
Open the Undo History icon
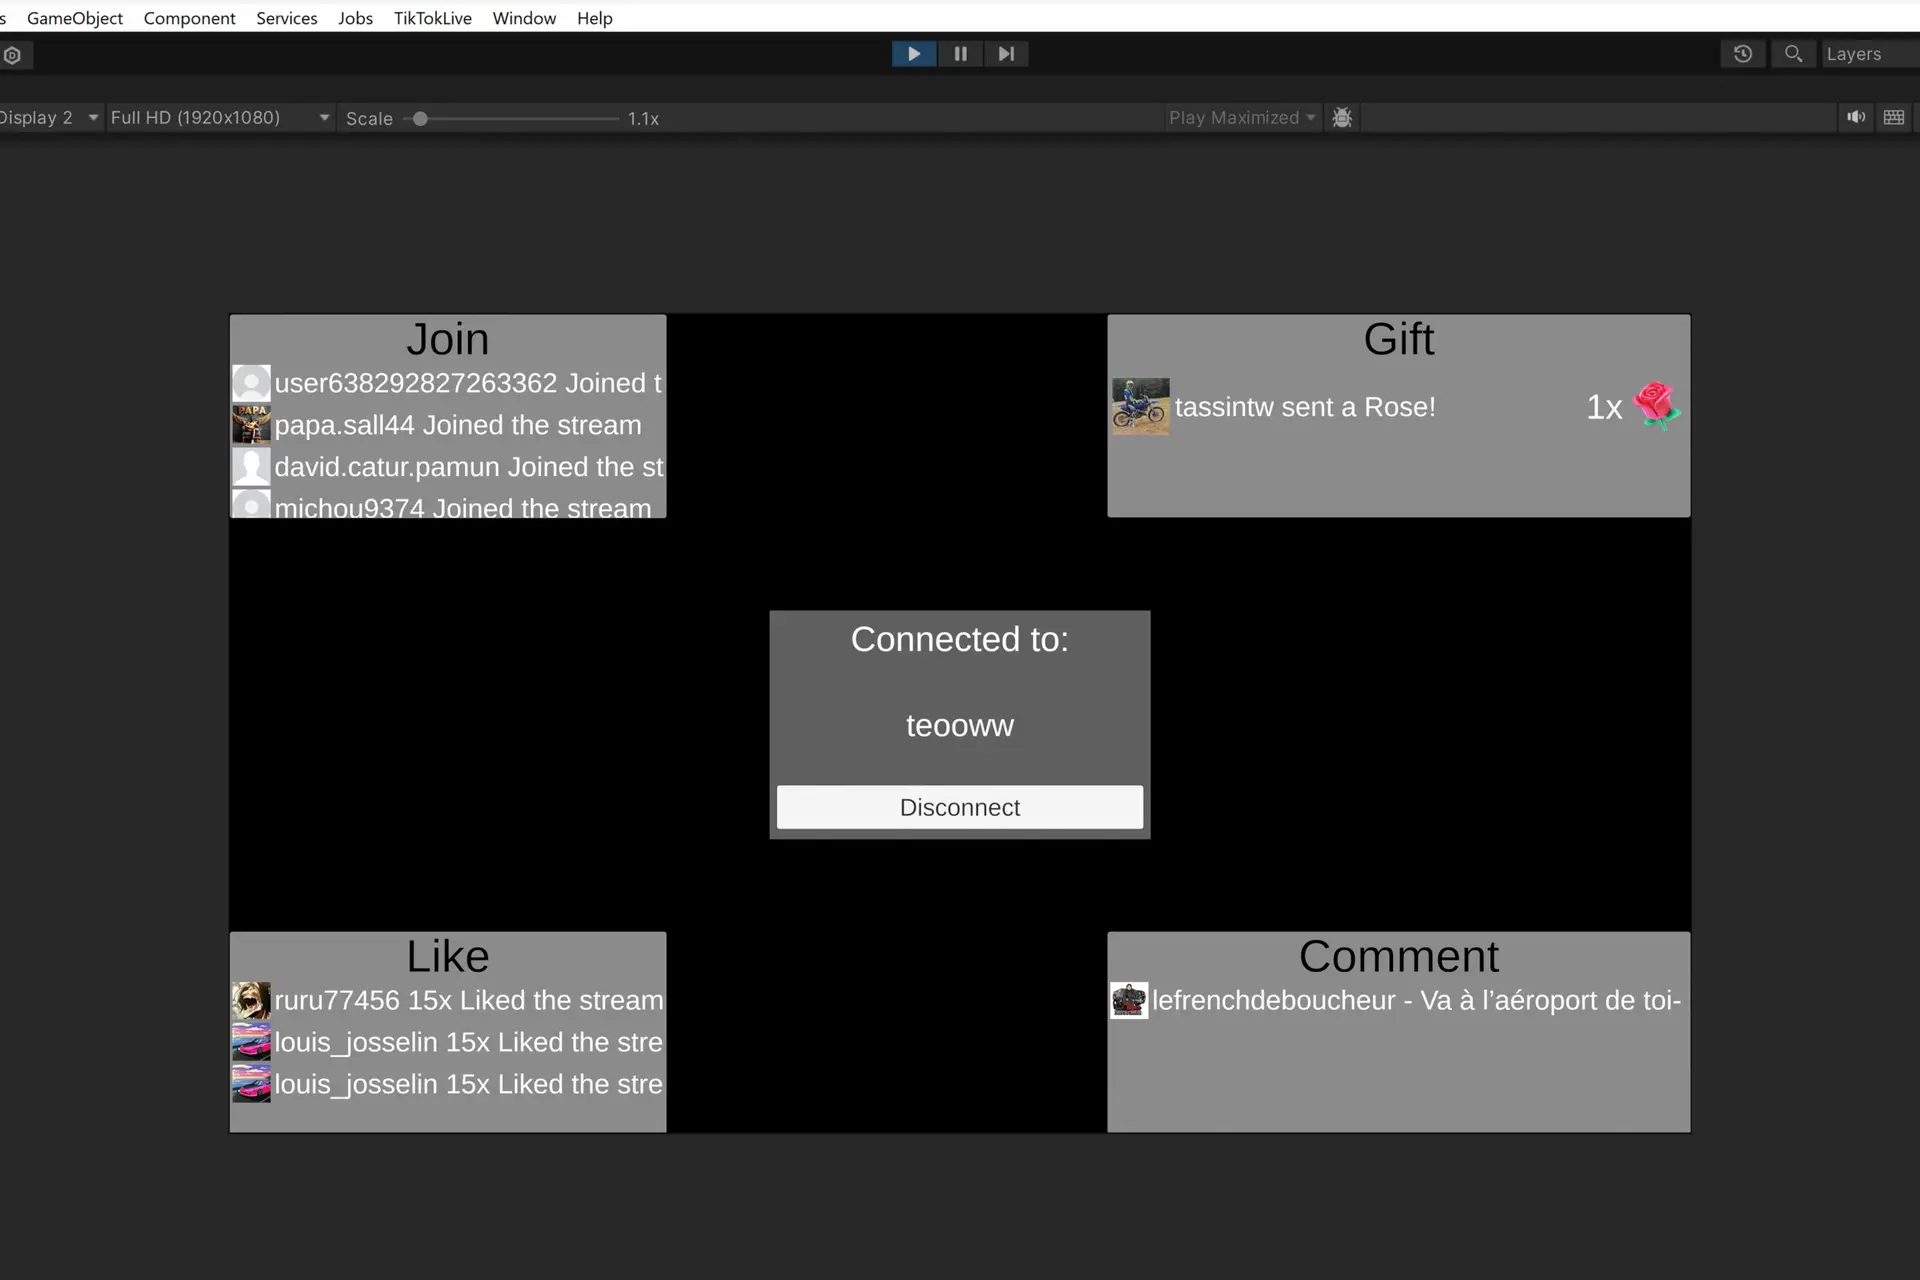(1743, 54)
